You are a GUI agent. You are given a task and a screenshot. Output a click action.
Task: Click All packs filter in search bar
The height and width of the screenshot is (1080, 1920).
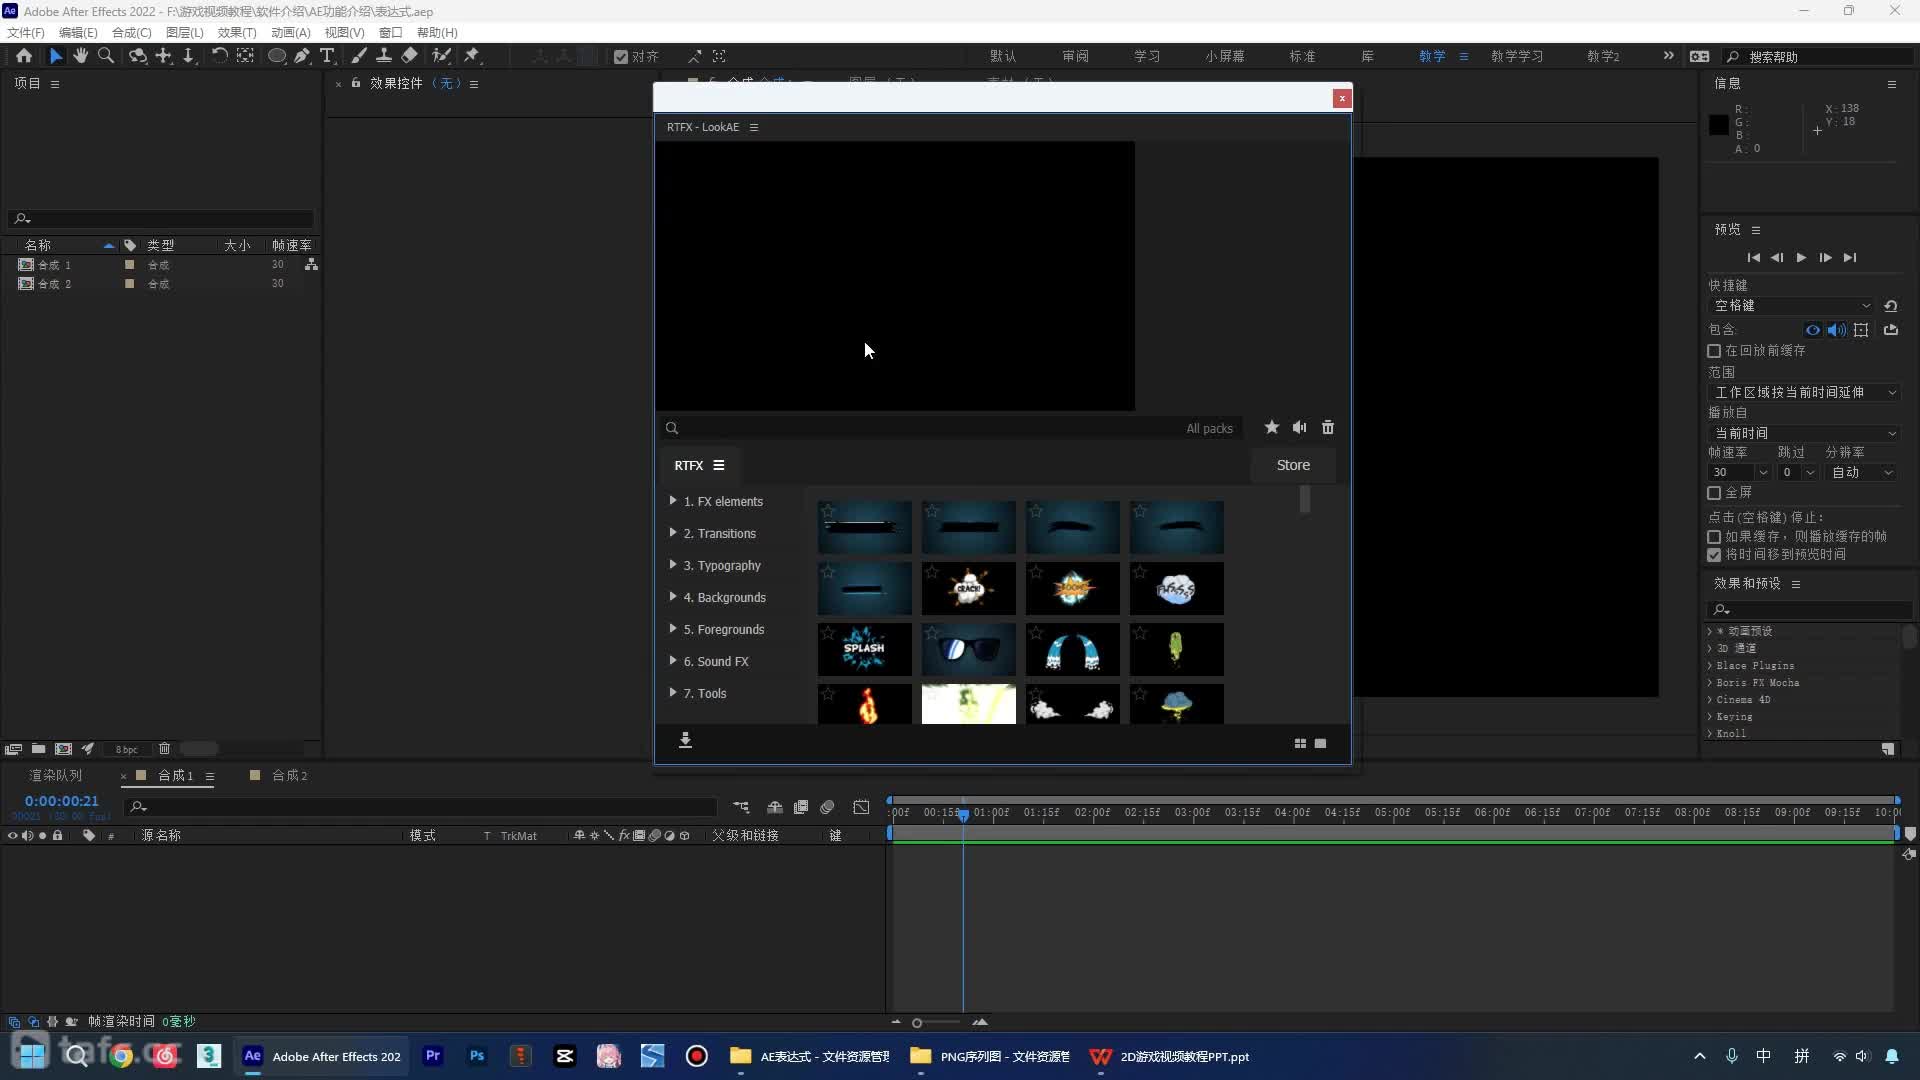(x=1209, y=428)
